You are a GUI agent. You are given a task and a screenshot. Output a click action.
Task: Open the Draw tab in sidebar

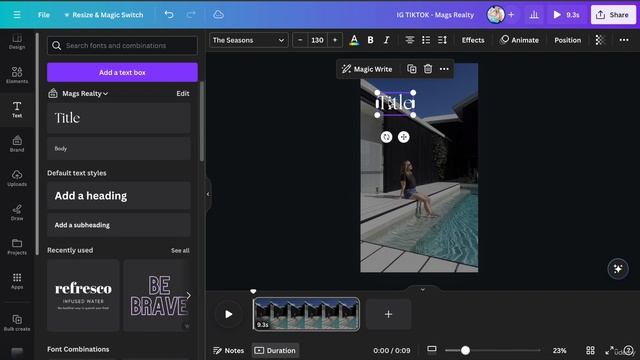click(x=17, y=212)
